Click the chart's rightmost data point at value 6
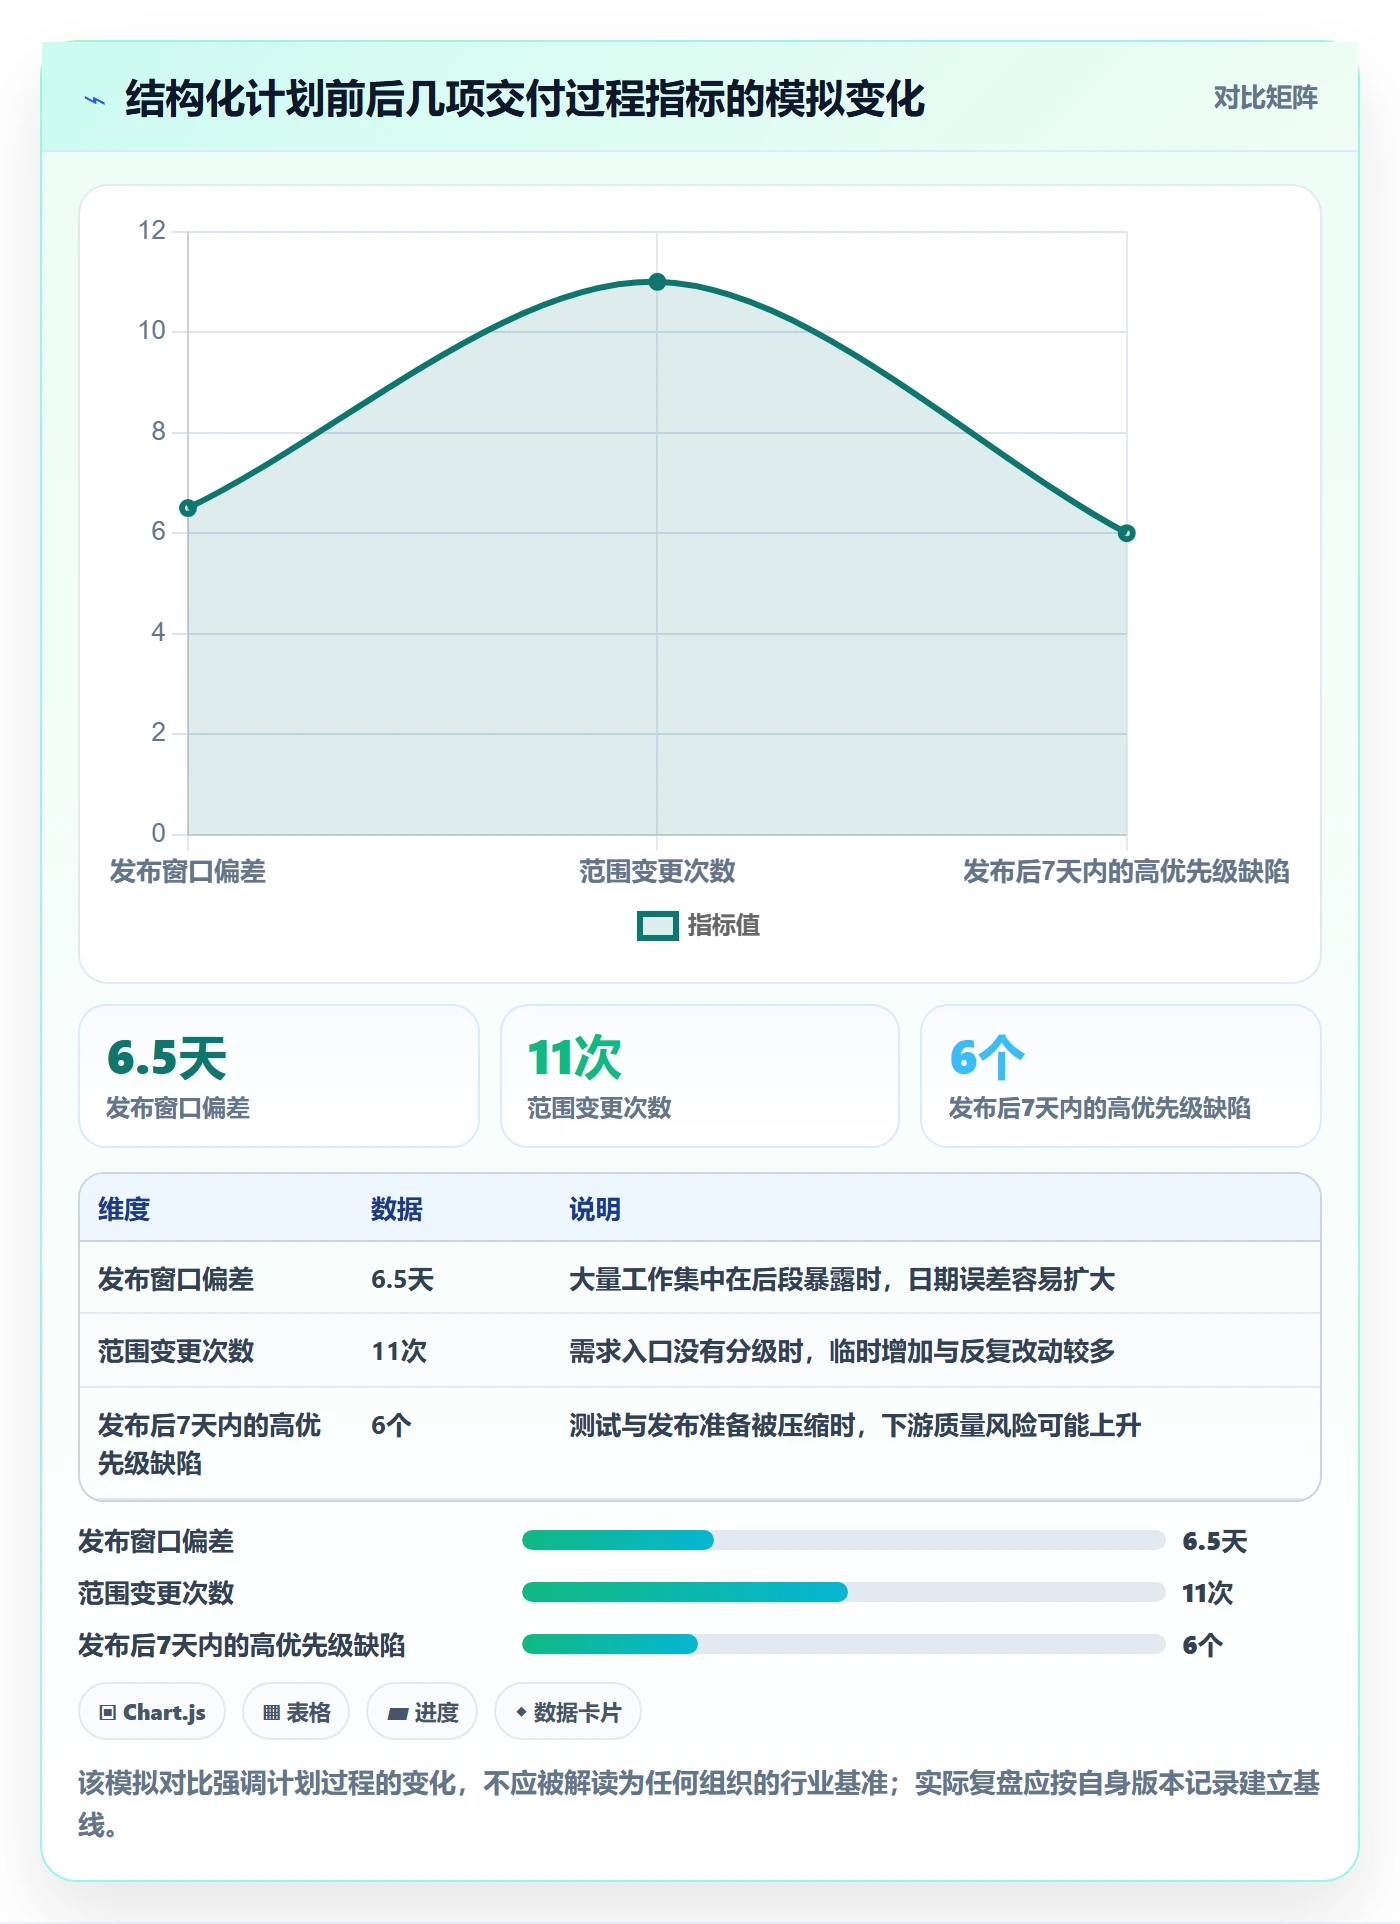 tap(1126, 533)
